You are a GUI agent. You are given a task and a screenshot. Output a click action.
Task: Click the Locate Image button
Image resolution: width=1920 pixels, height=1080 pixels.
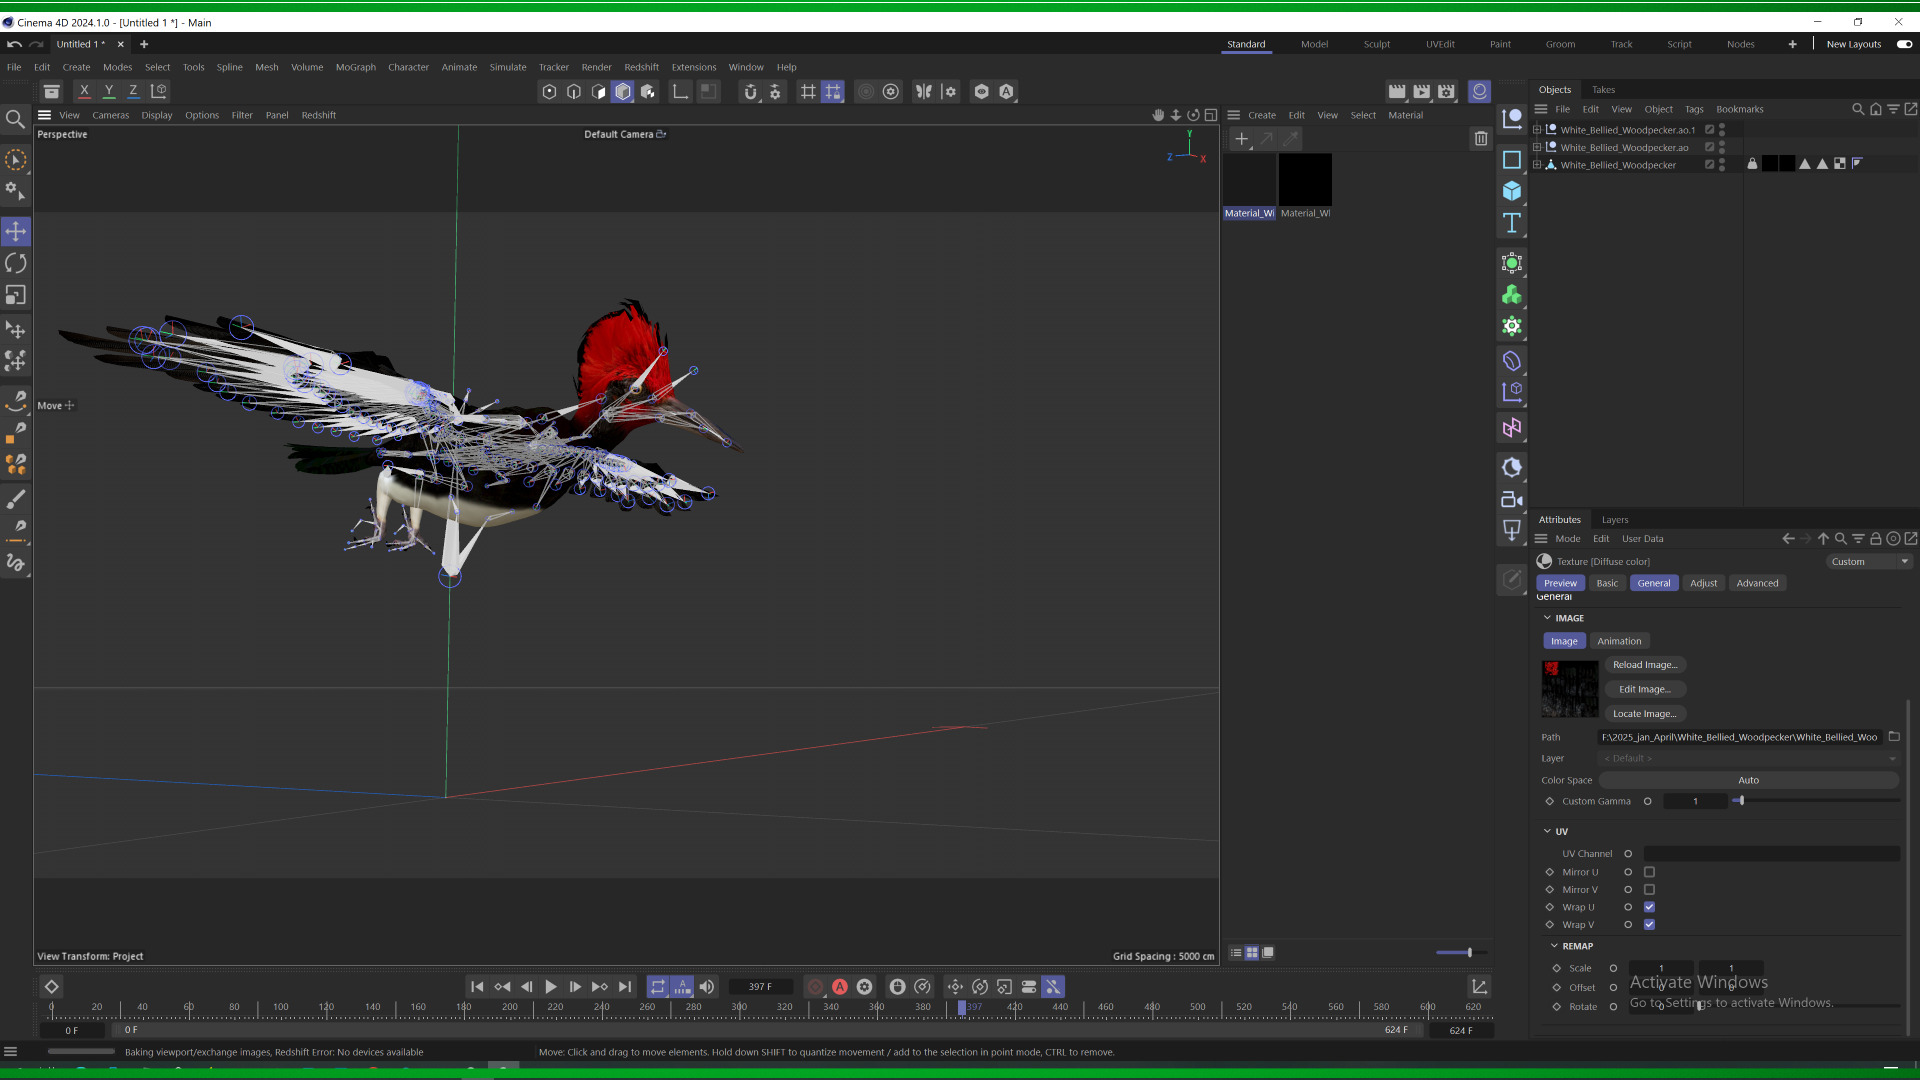click(1645, 714)
